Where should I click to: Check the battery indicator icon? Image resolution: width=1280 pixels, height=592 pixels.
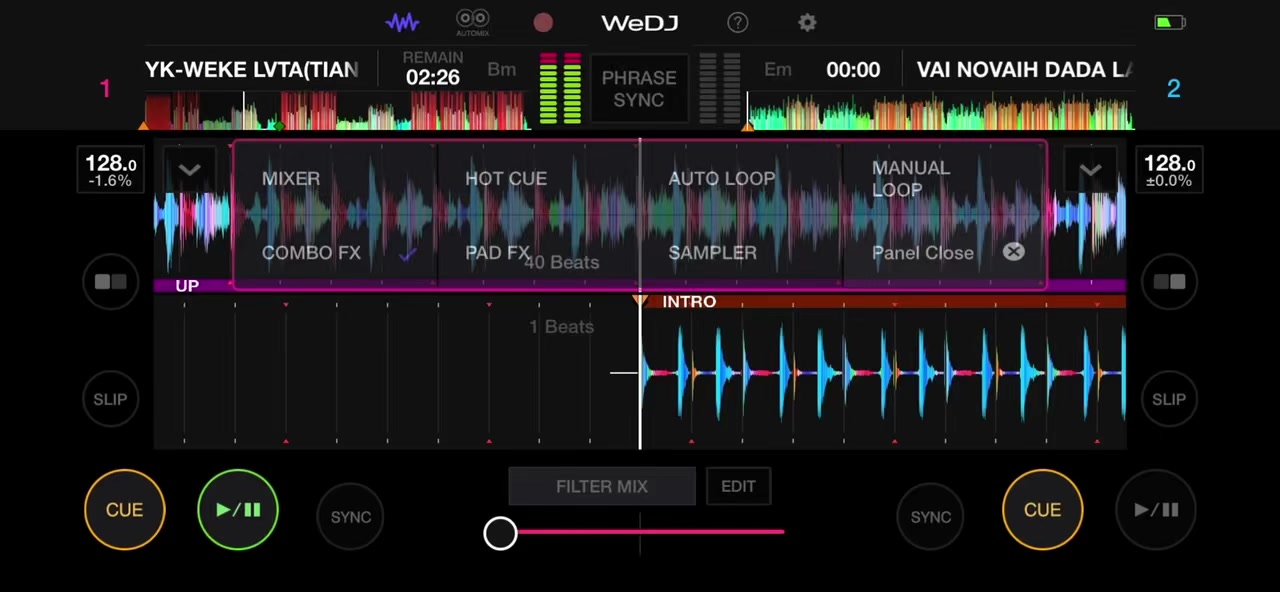(x=1169, y=22)
